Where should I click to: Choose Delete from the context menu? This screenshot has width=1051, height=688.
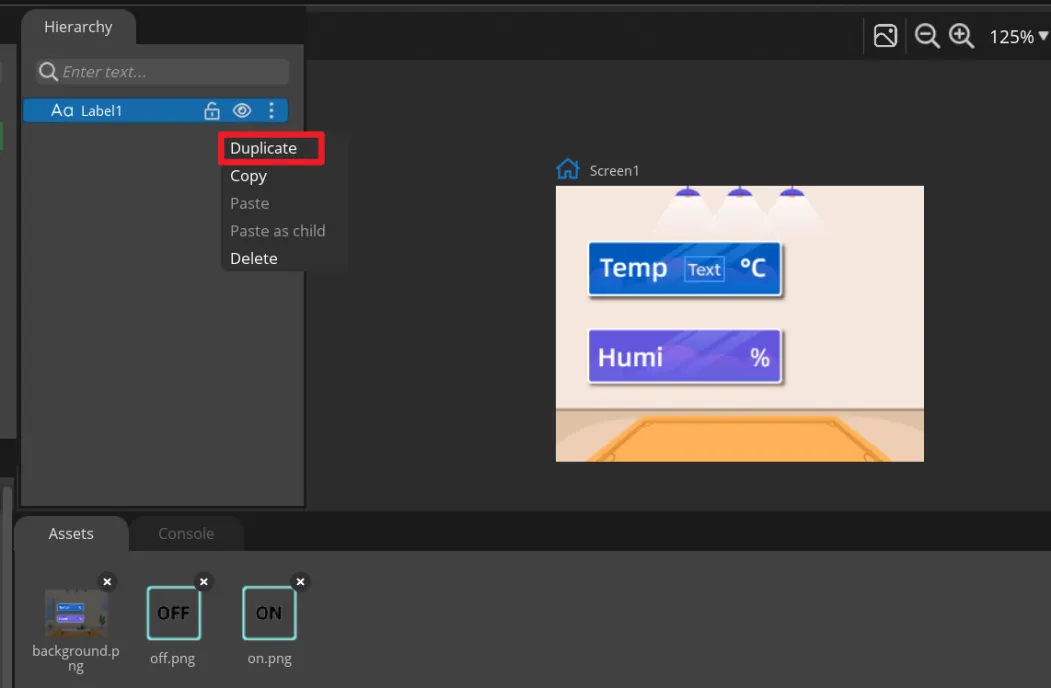[253, 258]
